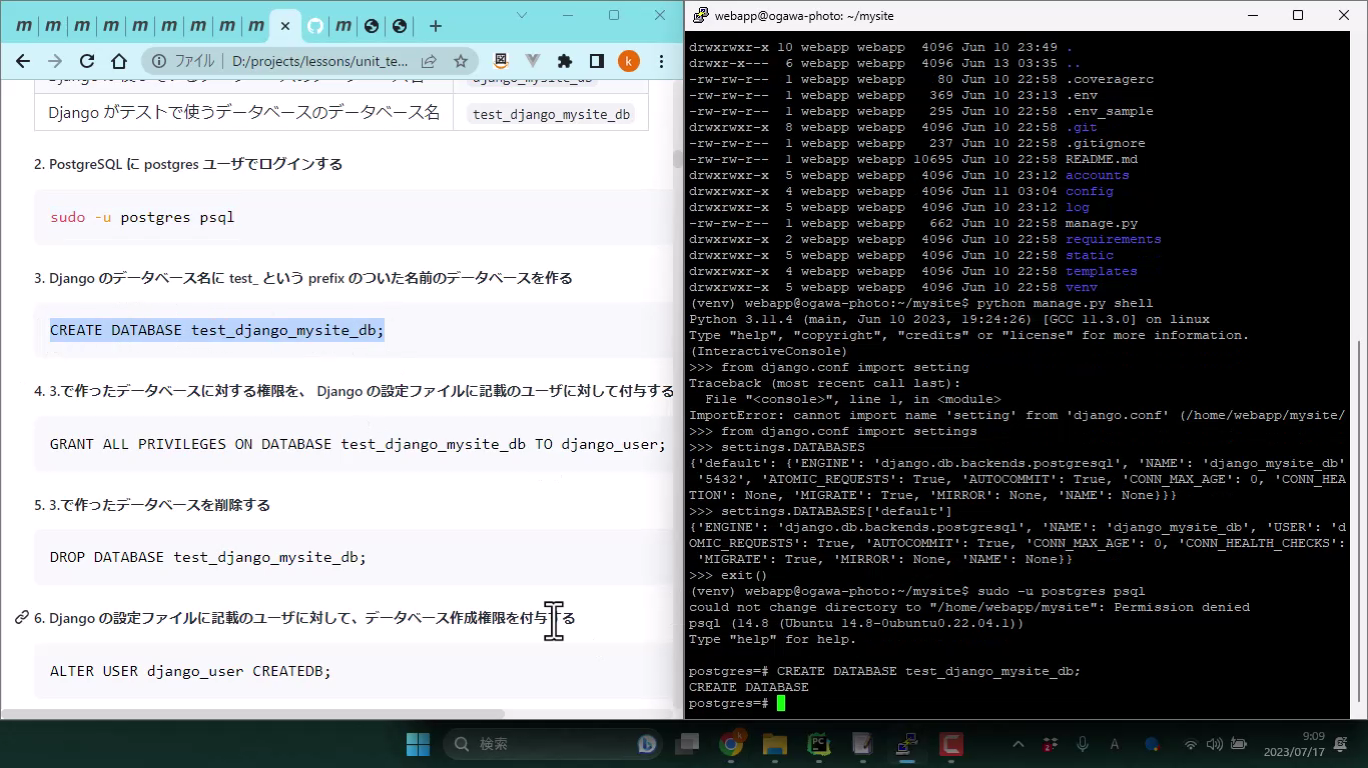Launch PyCharm from the taskbar
Screen dimensions: 1368x768
click(x=819, y=744)
